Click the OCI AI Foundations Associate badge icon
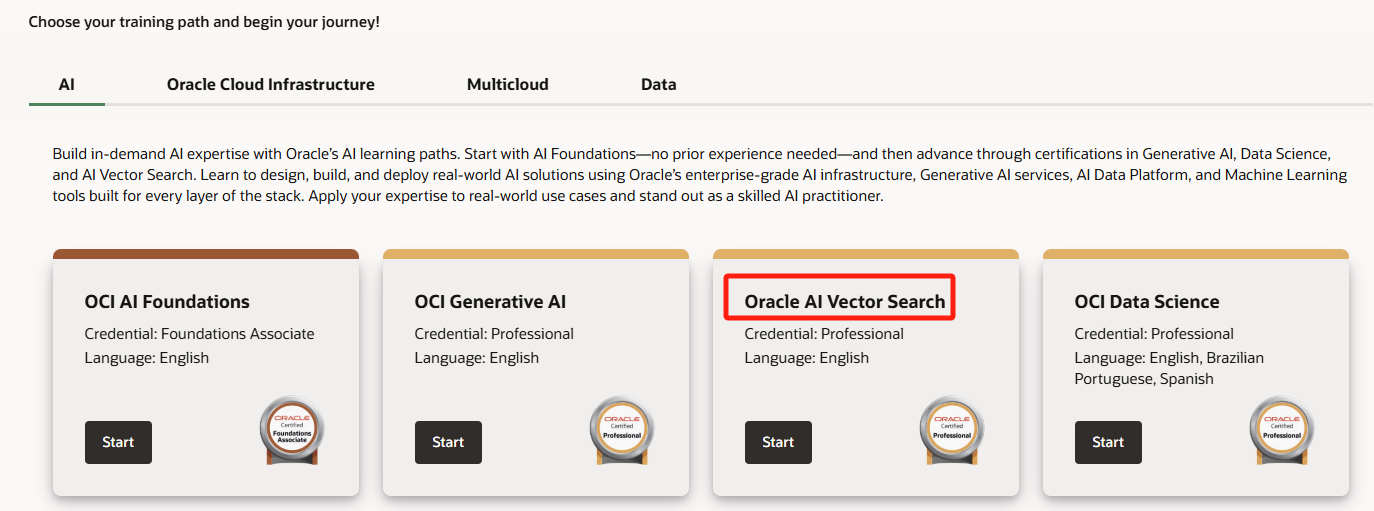 tap(292, 430)
